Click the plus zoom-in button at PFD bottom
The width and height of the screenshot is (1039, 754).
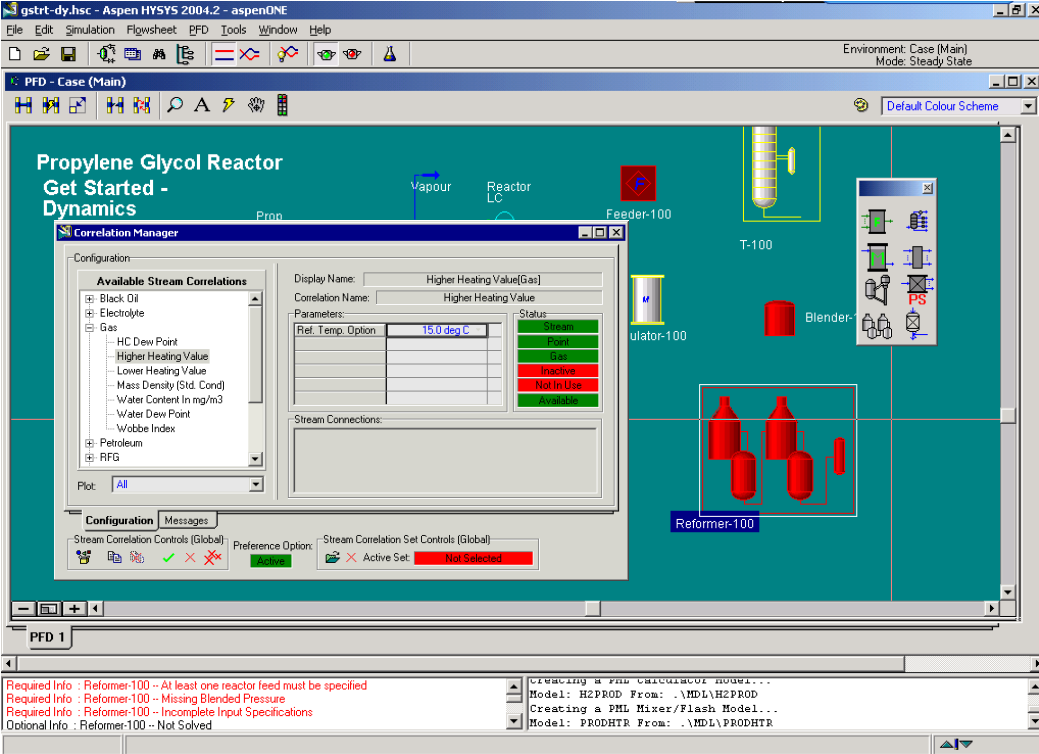tap(74, 608)
